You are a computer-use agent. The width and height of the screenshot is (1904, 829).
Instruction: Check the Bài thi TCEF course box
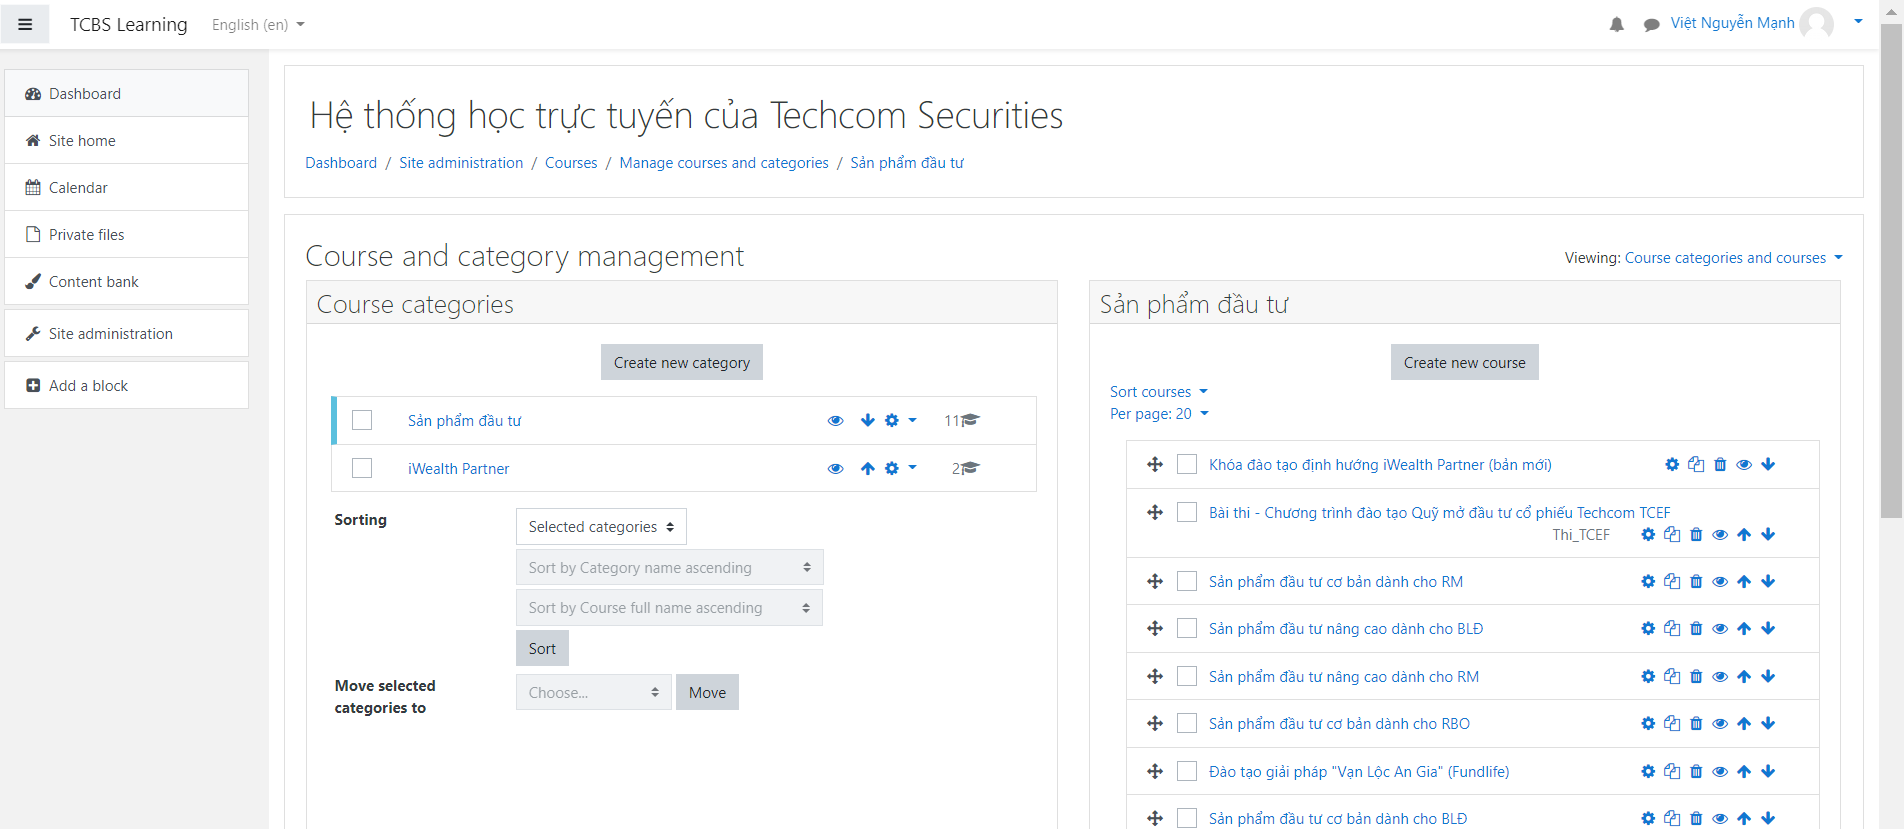(x=1187, y=512)
